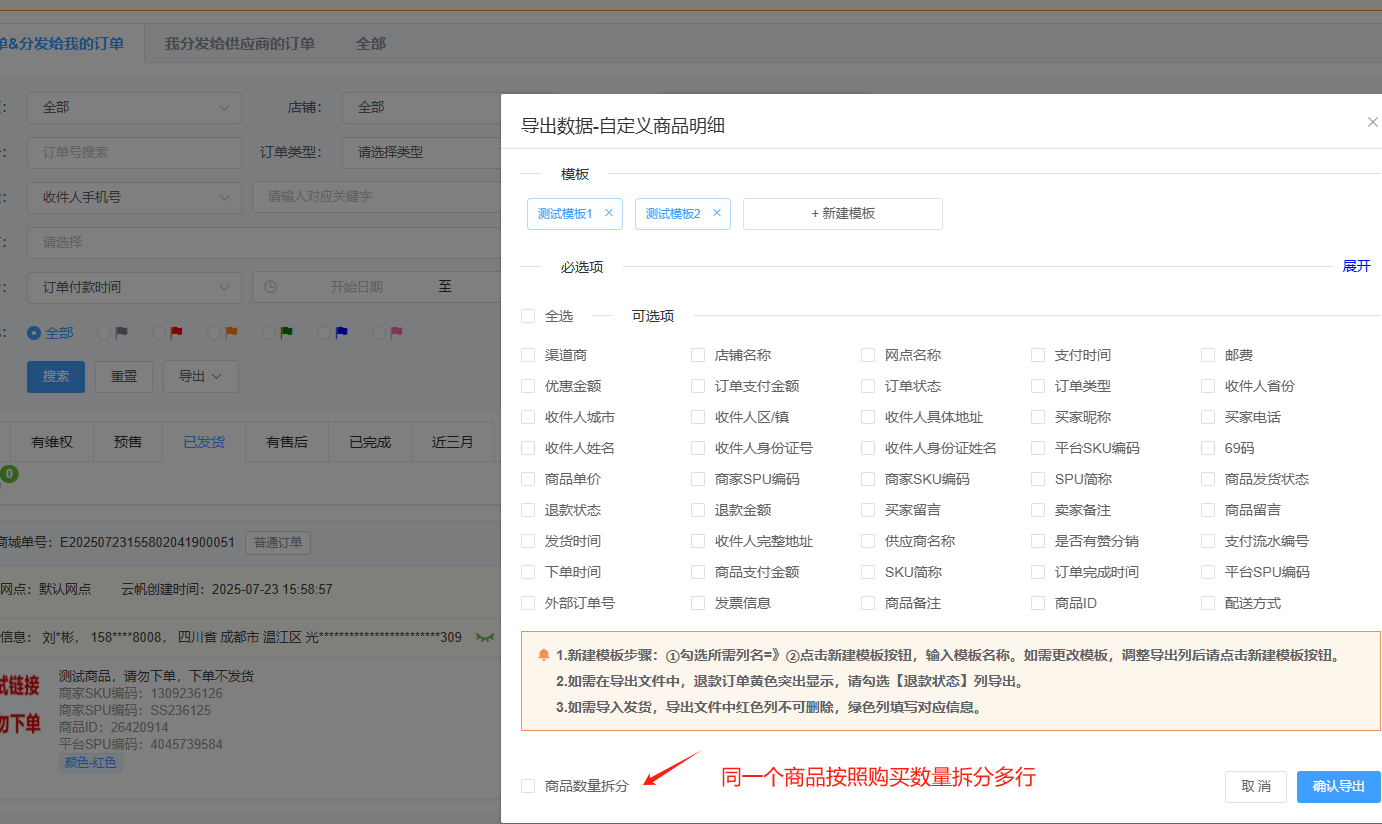Filter orders by the blue flag
Viewport: 1382px width, 824px height.
pos(342,333)
